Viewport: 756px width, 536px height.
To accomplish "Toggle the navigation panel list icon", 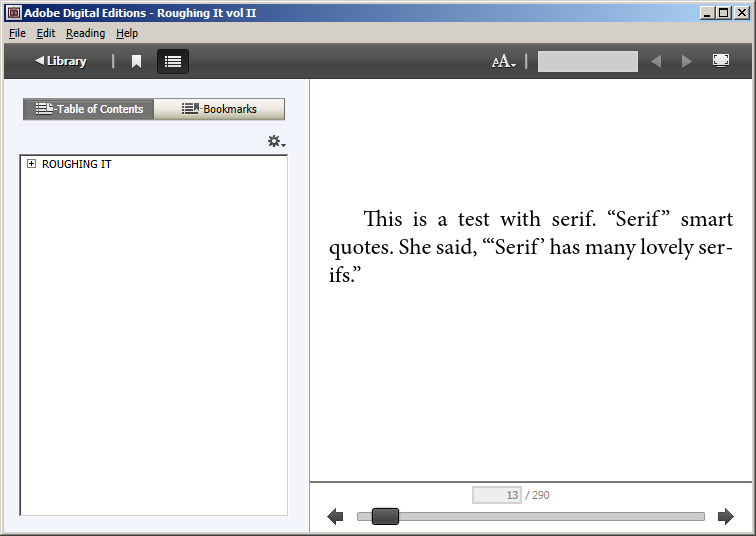I will 173,61.
